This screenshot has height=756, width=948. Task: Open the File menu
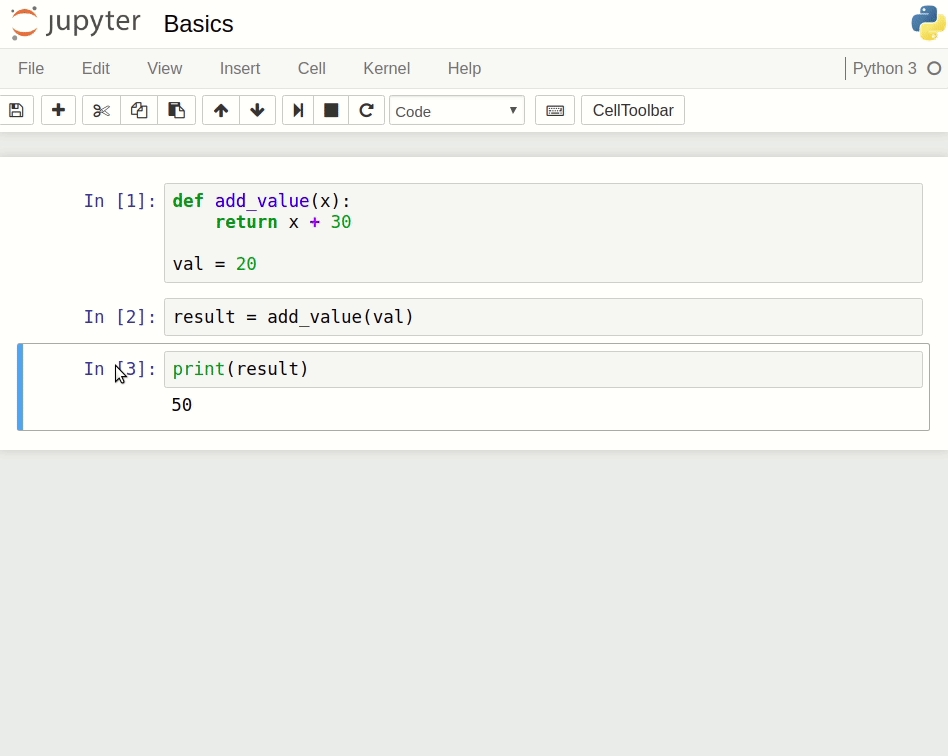click(31, 68)
